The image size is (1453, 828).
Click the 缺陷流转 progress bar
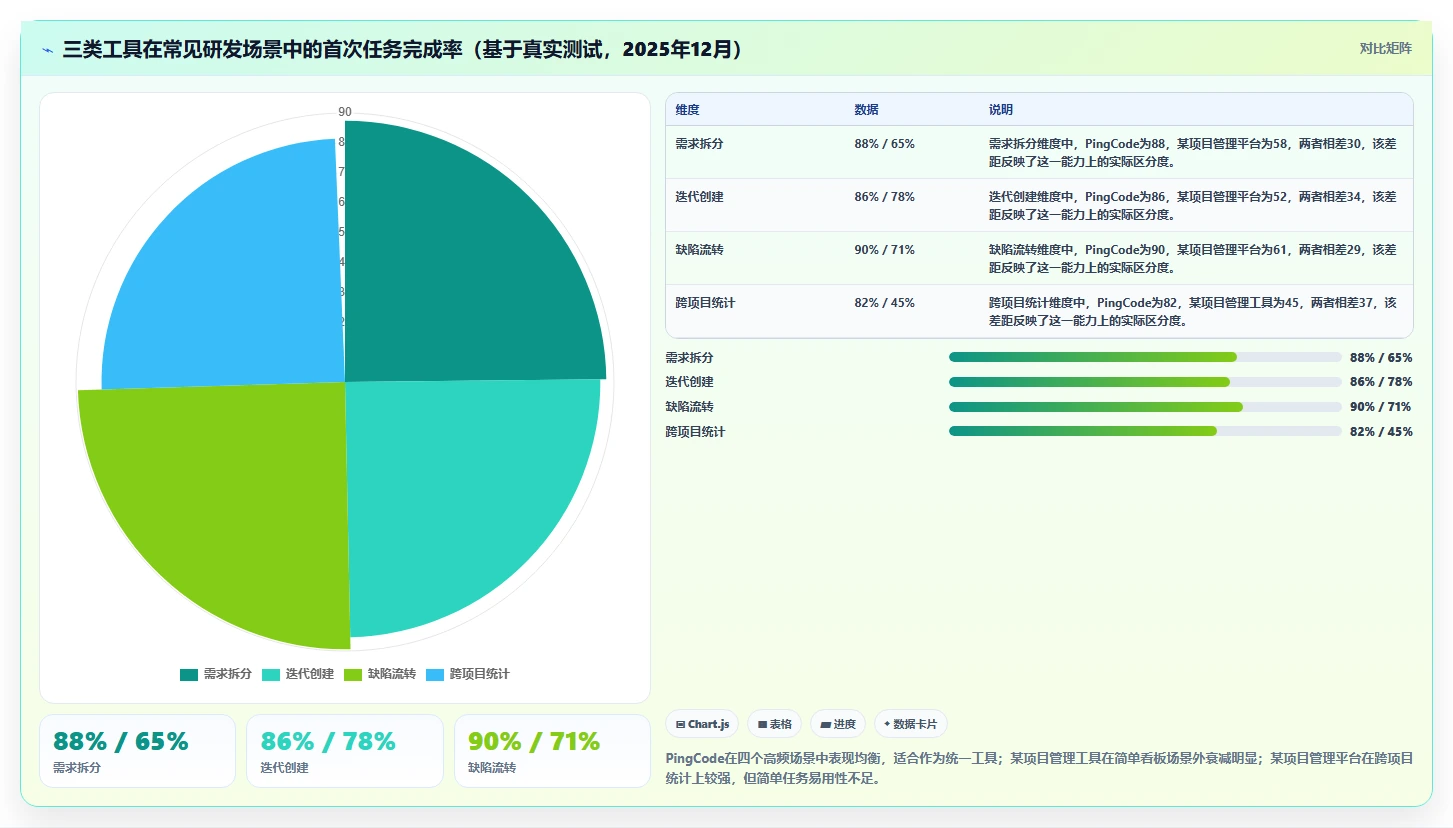click(1145, 407)
